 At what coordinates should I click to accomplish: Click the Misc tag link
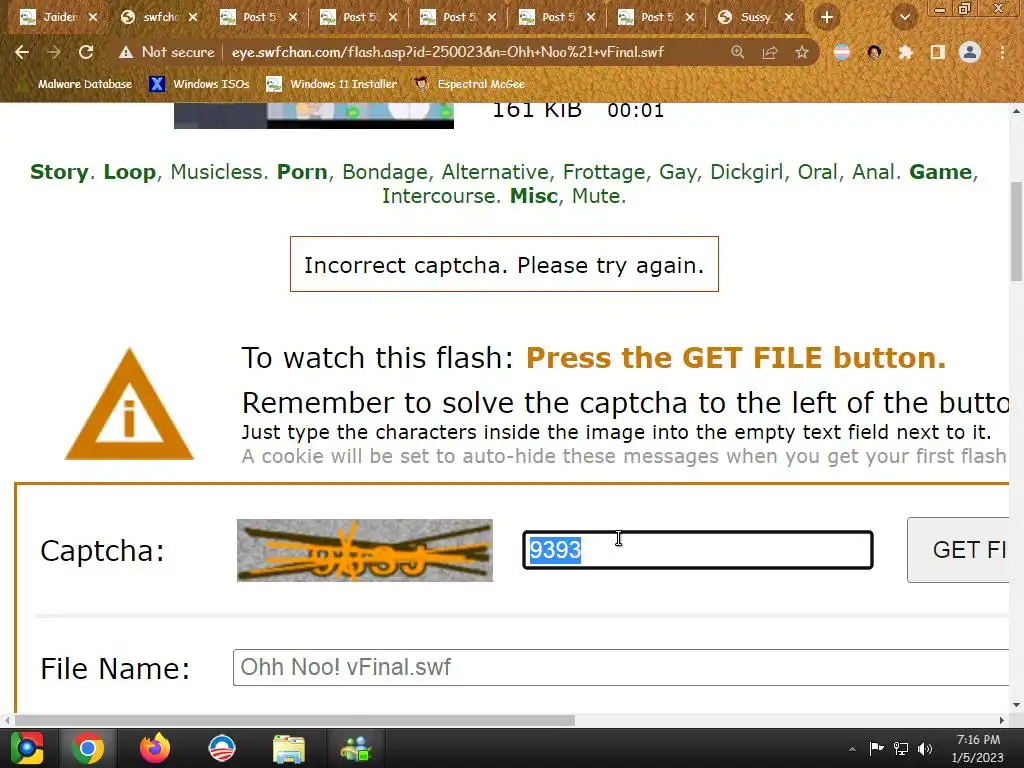534,196
